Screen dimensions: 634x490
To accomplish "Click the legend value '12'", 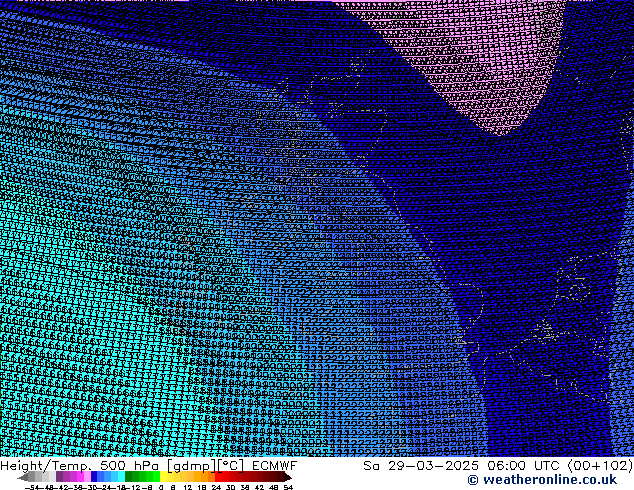I will click(188, 488).
